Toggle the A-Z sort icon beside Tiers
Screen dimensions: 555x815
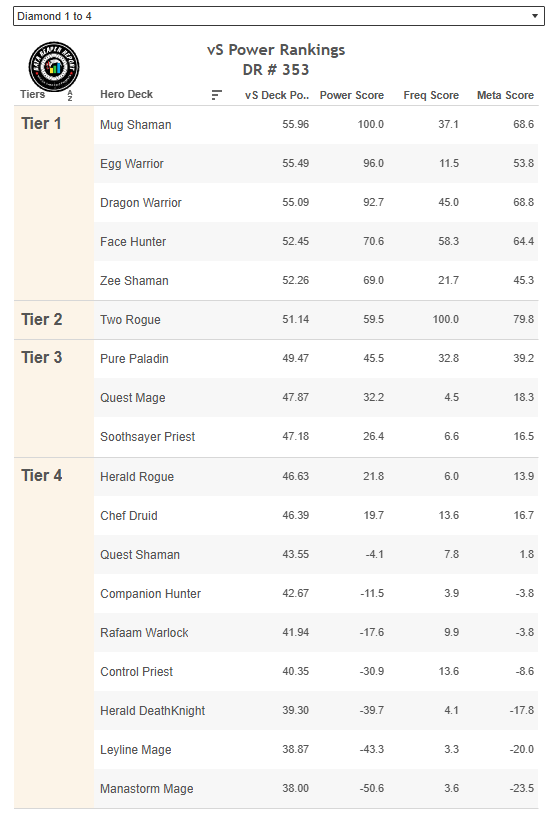(x=70, y=95)
